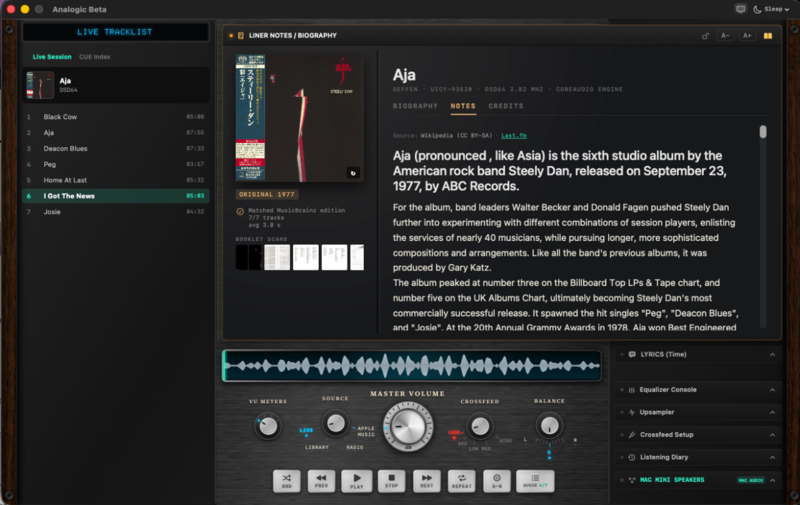Click the clock icon beside Listening Diary

click(632, 458)
